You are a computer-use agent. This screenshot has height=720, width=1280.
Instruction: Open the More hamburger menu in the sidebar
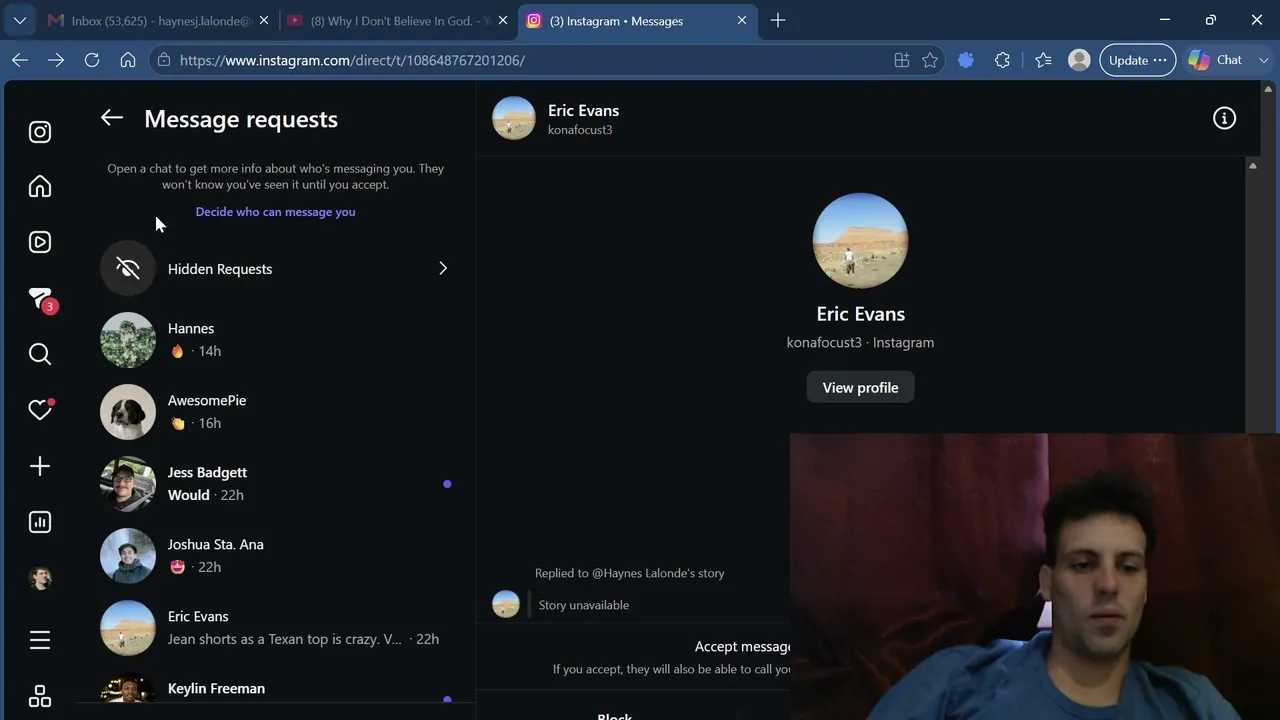pos(40,640)
